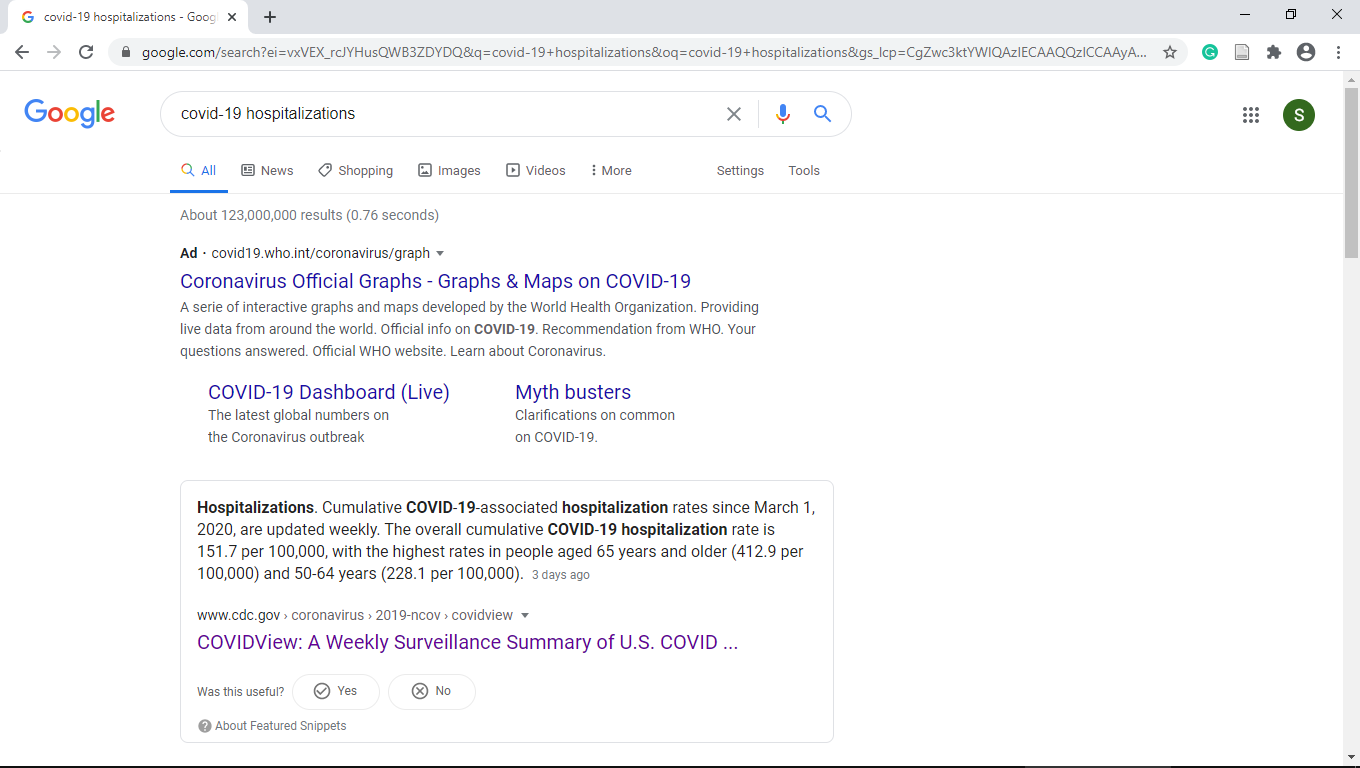Open the Google apps grid
This screenshot has width=1360, height=768.
[1250, 115]
